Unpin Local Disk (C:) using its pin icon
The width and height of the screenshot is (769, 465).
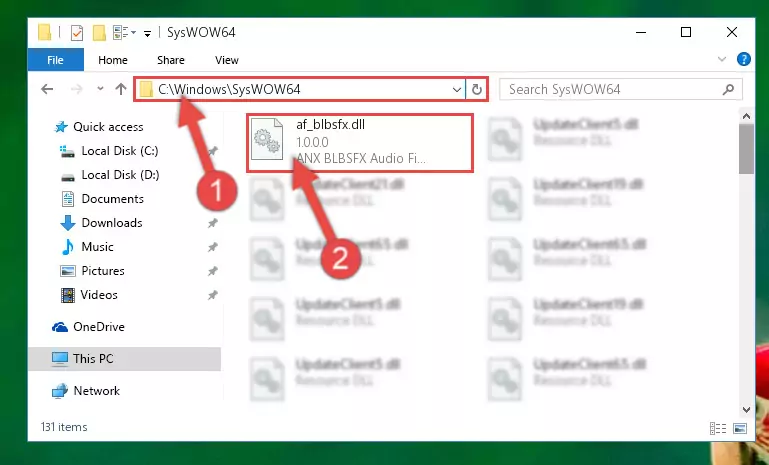(212, 151)
